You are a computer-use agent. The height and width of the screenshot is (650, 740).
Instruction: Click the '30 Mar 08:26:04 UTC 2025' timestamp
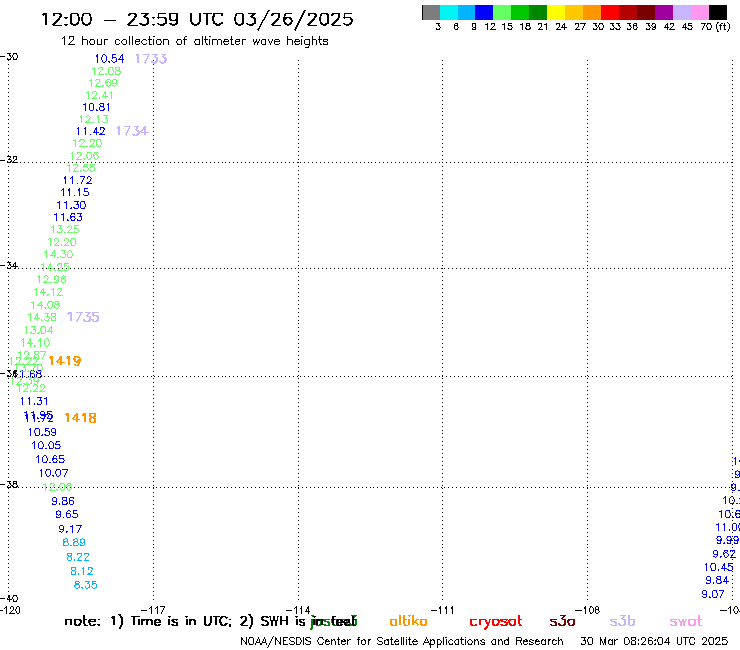pyautogui.click(x=654, y=641)
